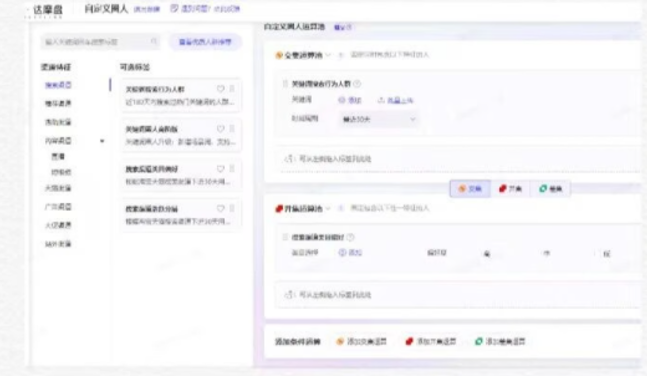This screenshot has height=376, width=647.
Task: Click the add keyword link in the intersection pool
Action: click(x=350, y=100)
